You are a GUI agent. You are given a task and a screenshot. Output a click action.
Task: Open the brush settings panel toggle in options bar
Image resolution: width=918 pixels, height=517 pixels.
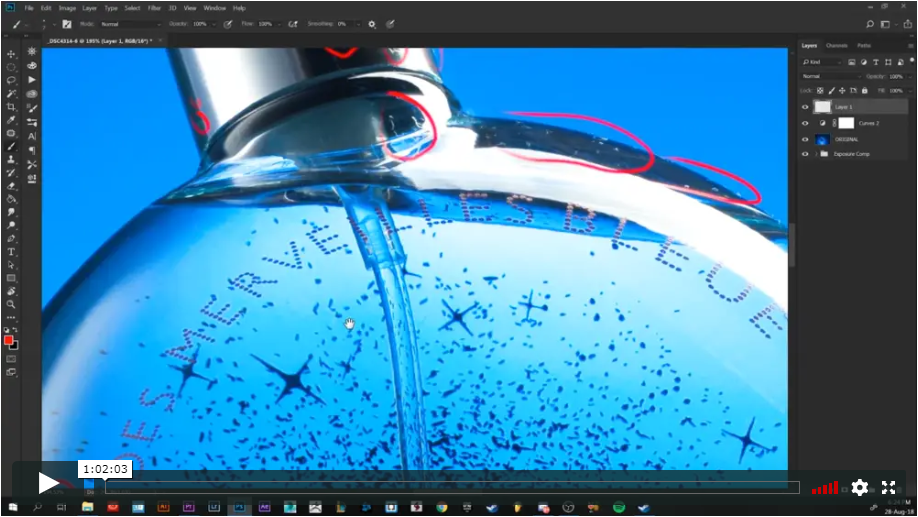tap(67, 24)
